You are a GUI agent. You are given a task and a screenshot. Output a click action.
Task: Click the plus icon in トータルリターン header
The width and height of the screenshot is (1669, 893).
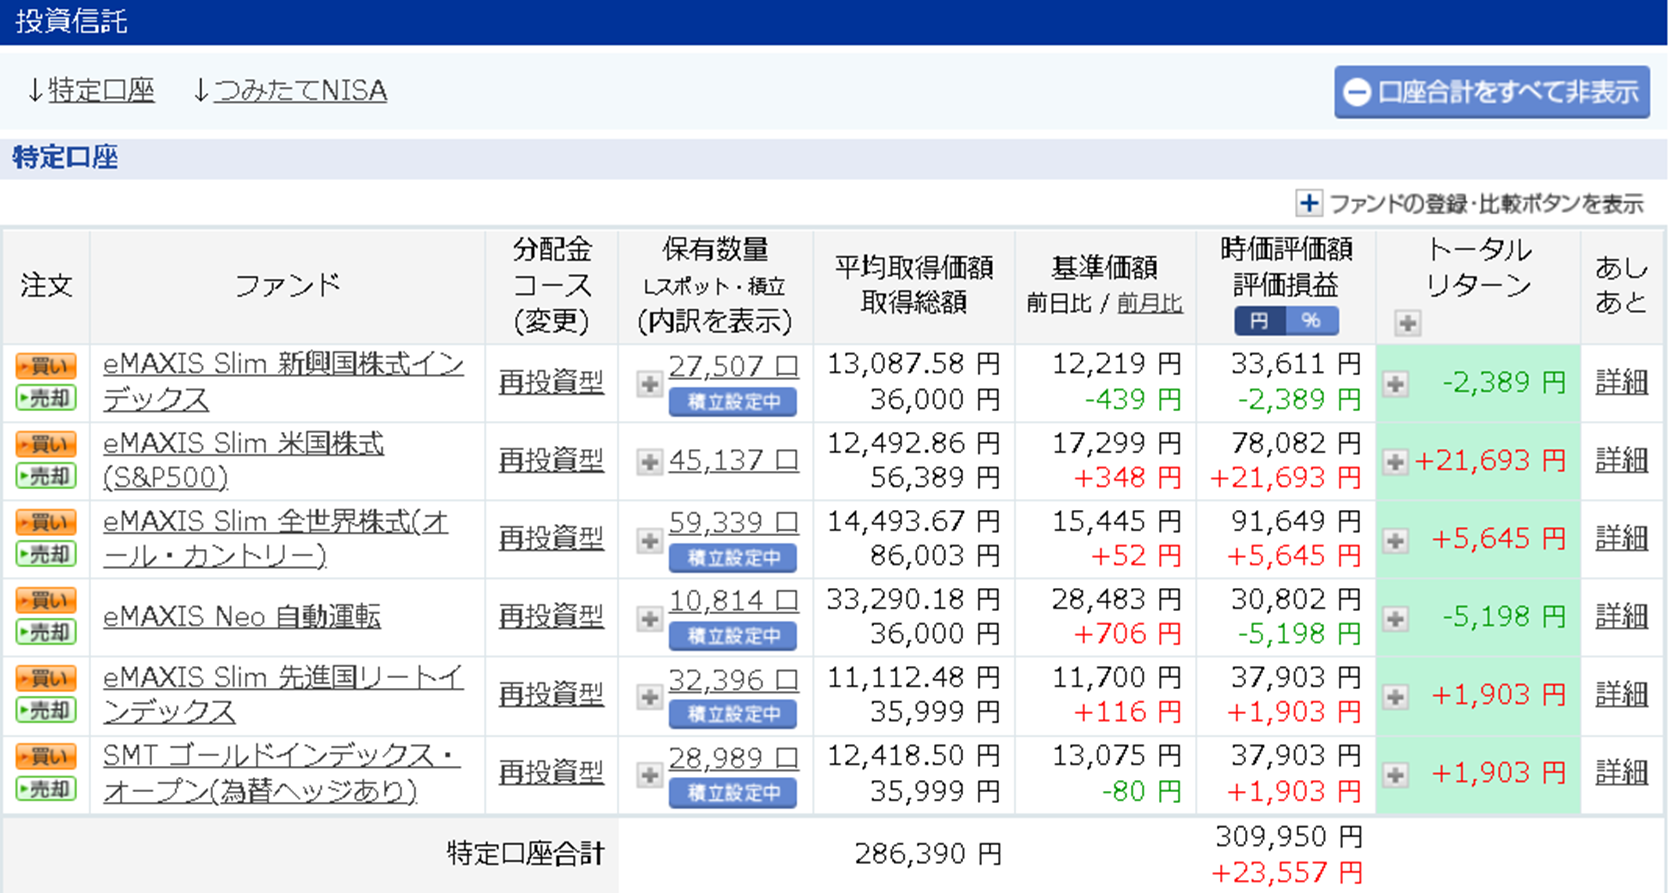point(1407,323)
